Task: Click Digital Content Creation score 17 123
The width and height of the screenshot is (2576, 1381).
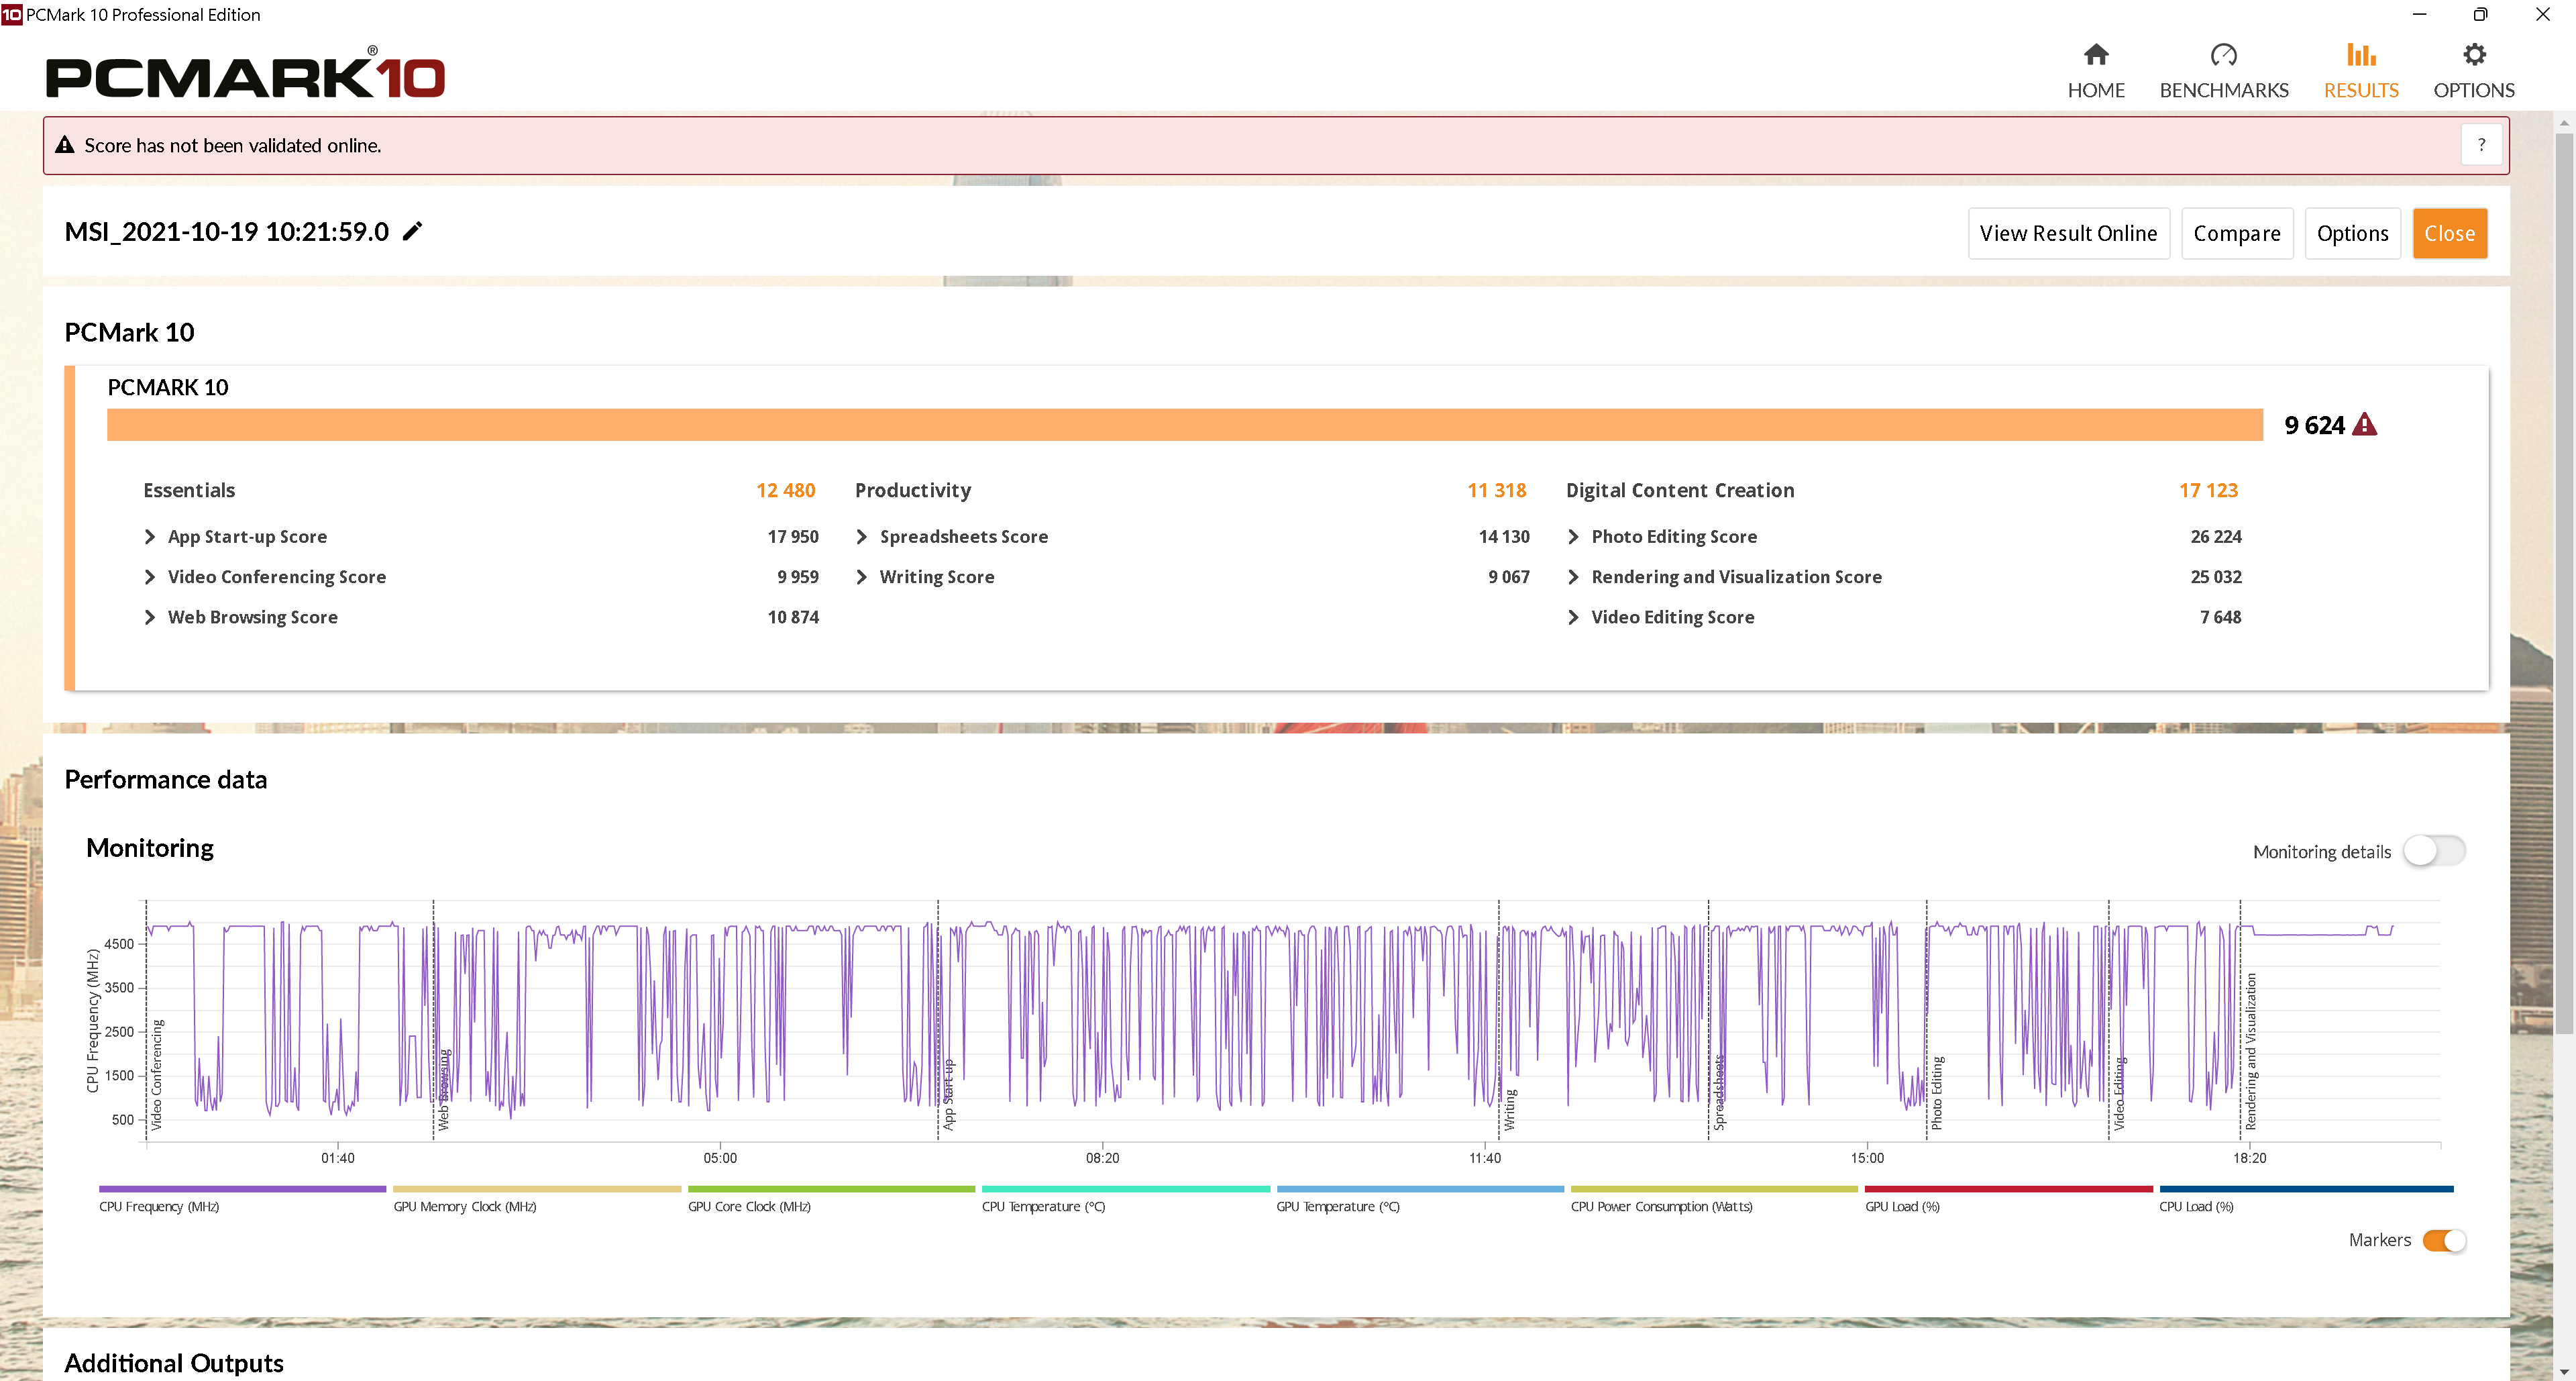Action: click(2208, 490)
